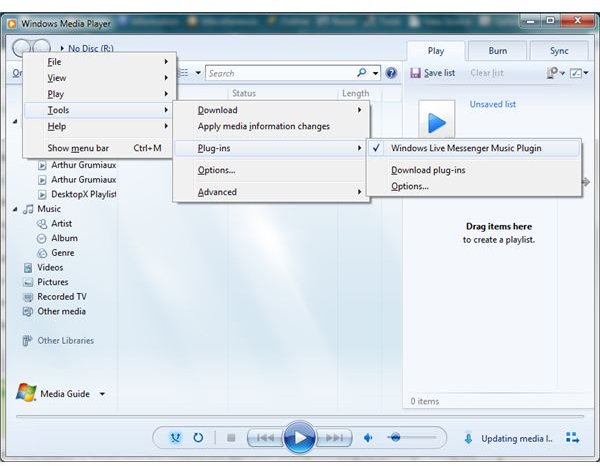Click the Save list disk icon
Image resolution: width=600 pixels, height=466 pixels.
415,73
